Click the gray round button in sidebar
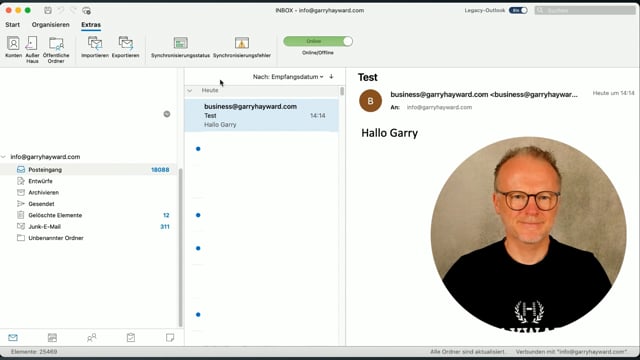This screenshot has height=360, width=640. coord(167,114)
